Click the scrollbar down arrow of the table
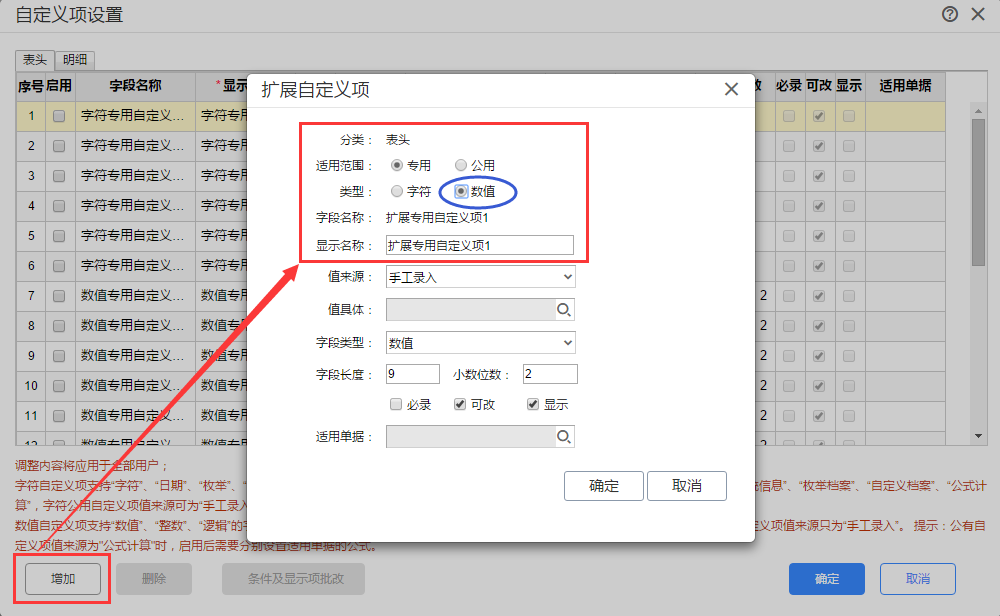The image size is (1000, 616). pyautogui.click(x=978, y=436)
